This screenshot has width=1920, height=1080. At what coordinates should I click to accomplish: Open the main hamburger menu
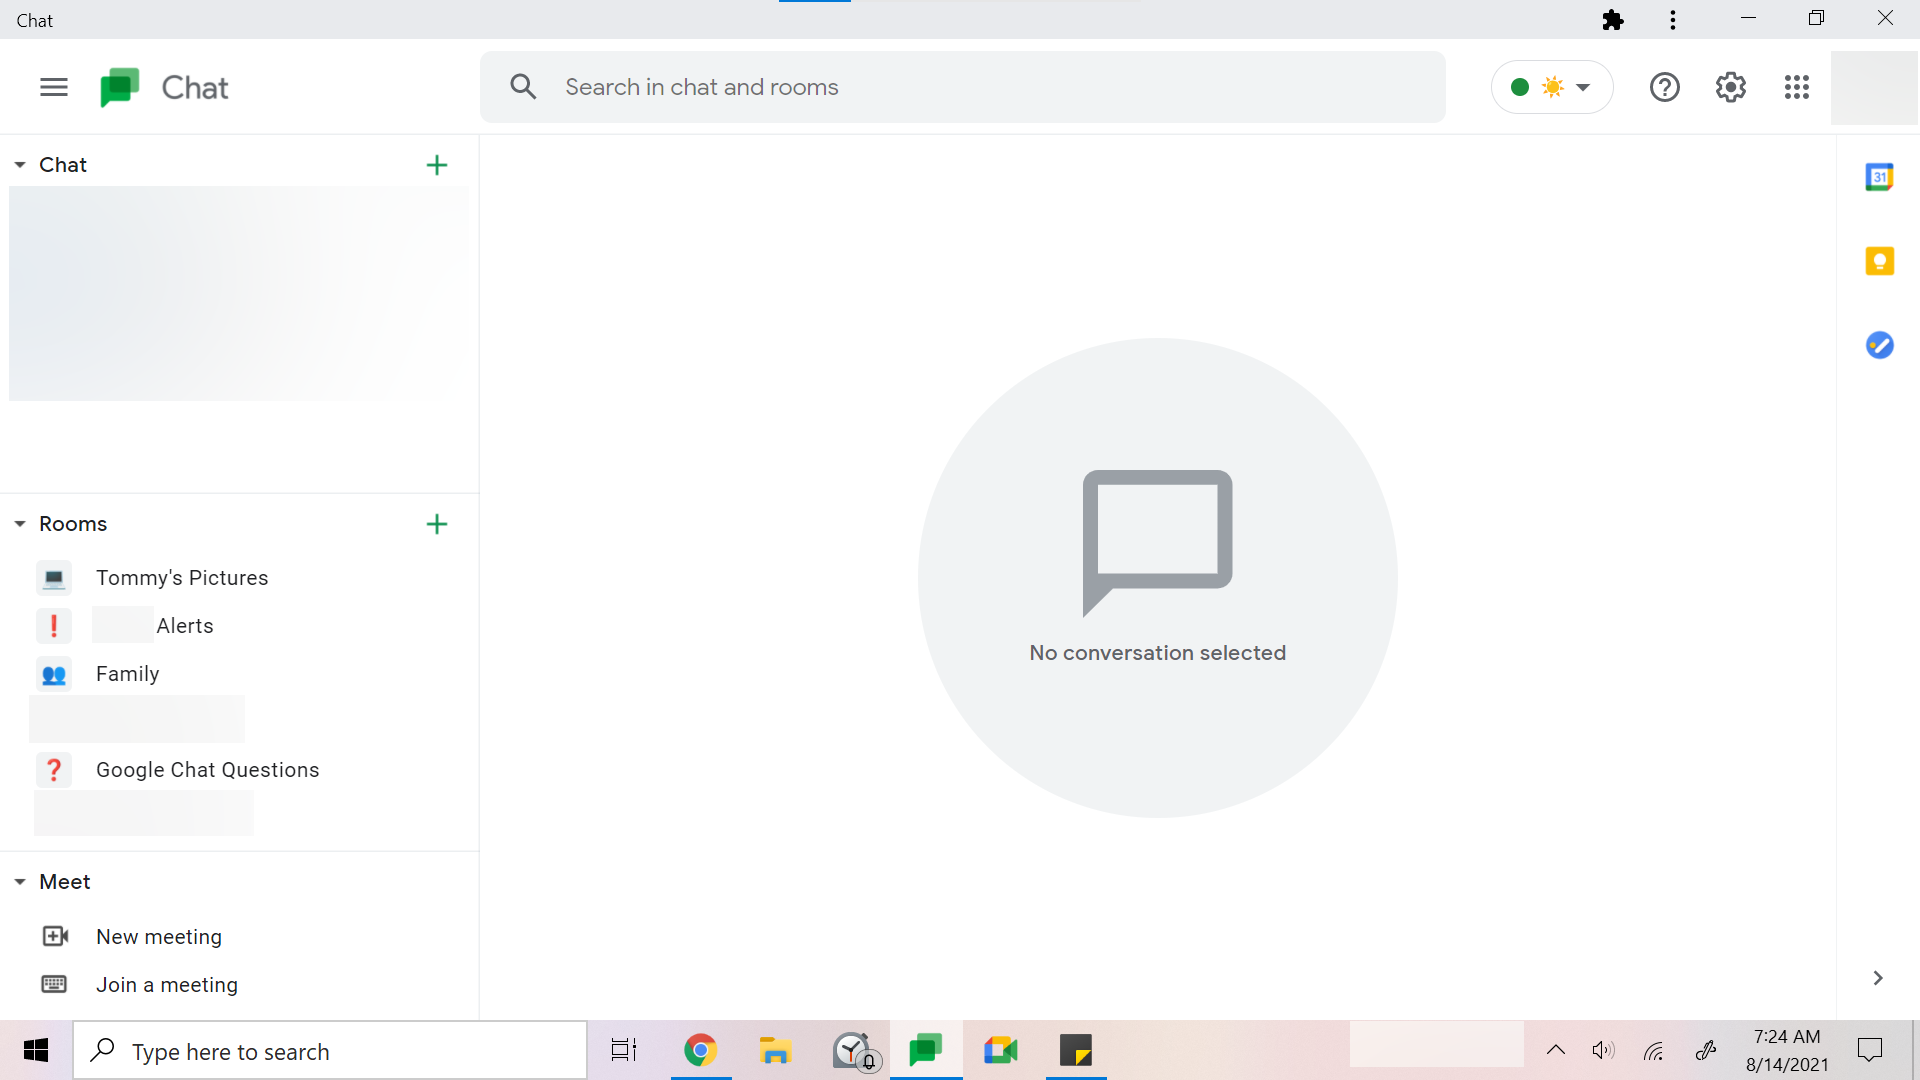pos(54,88)
